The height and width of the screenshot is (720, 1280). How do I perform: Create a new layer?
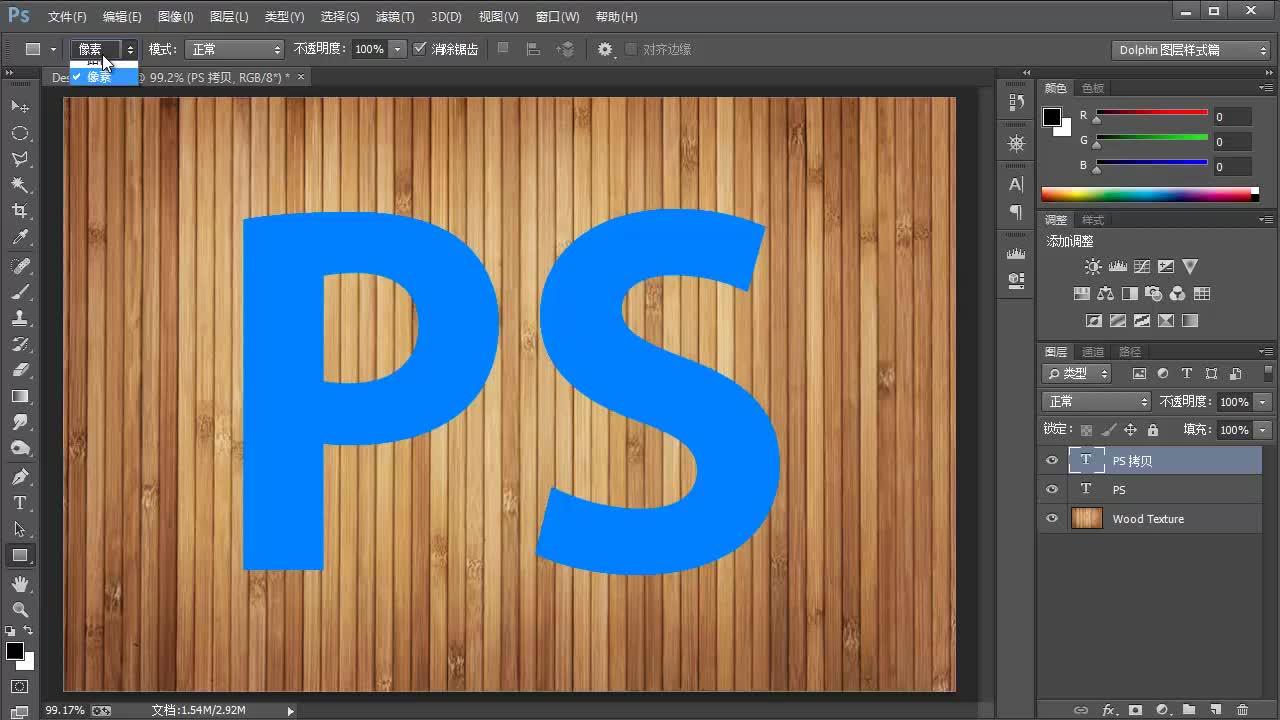click(x=1216, y=710)
